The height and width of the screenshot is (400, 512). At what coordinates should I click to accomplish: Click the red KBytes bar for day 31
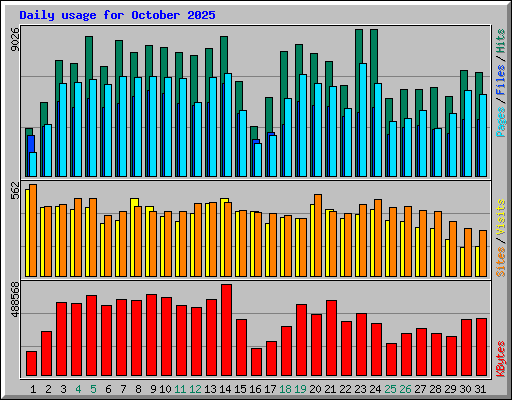tap(481, 347)
